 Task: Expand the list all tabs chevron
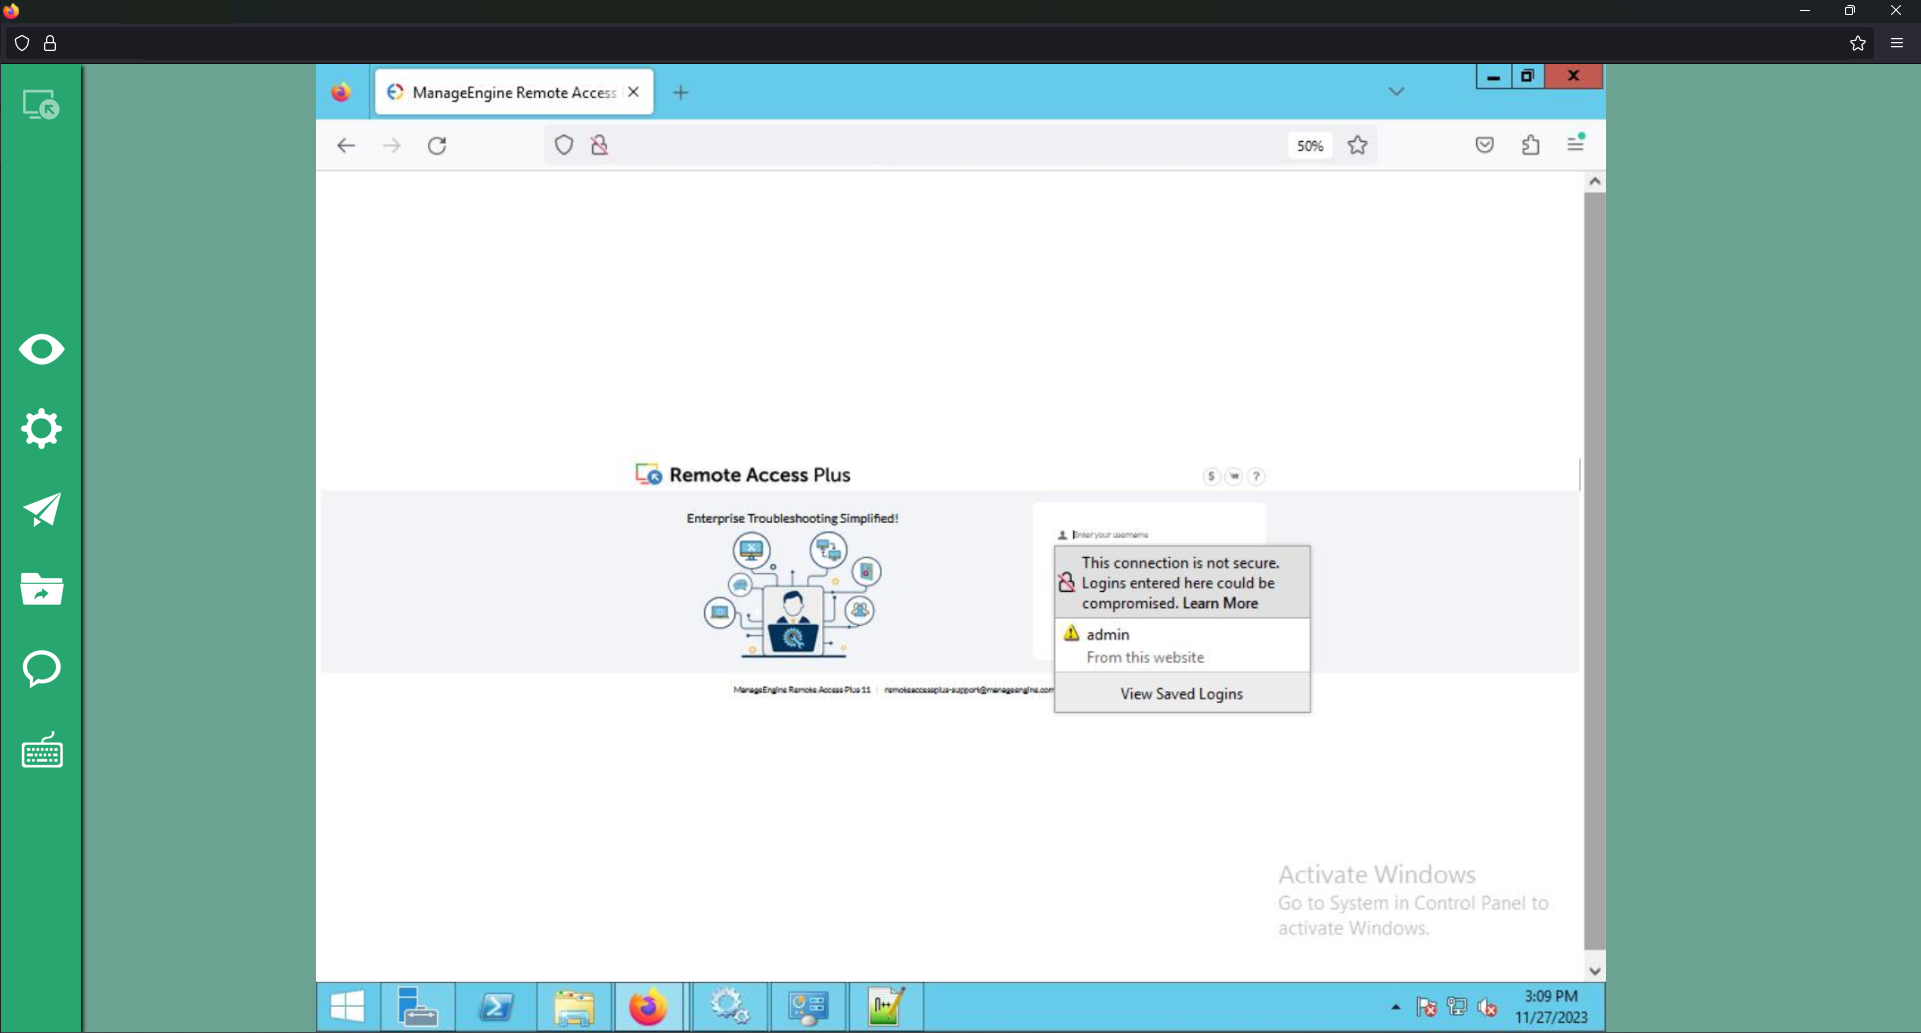[x=1396, y=92]
